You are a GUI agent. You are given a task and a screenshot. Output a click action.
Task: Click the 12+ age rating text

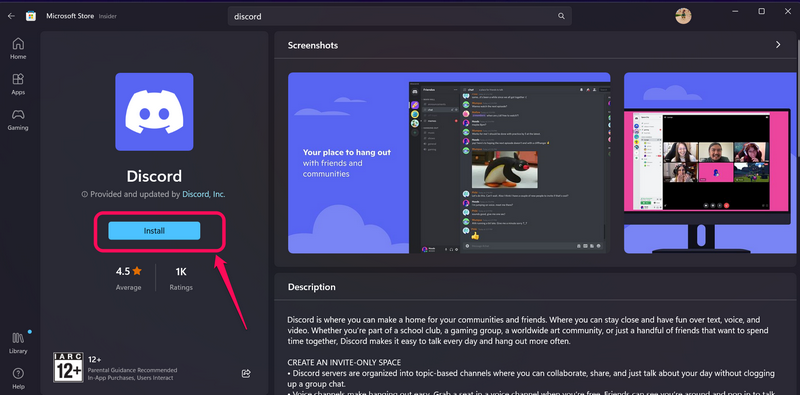click(94, 359)
